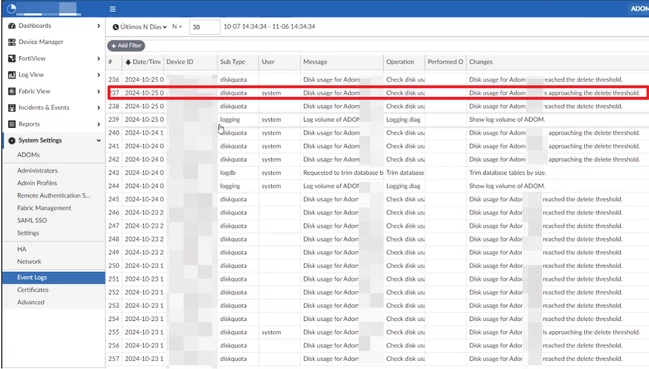
Task: Click 'system' user in row 255
Action: [x=271, y=332]
